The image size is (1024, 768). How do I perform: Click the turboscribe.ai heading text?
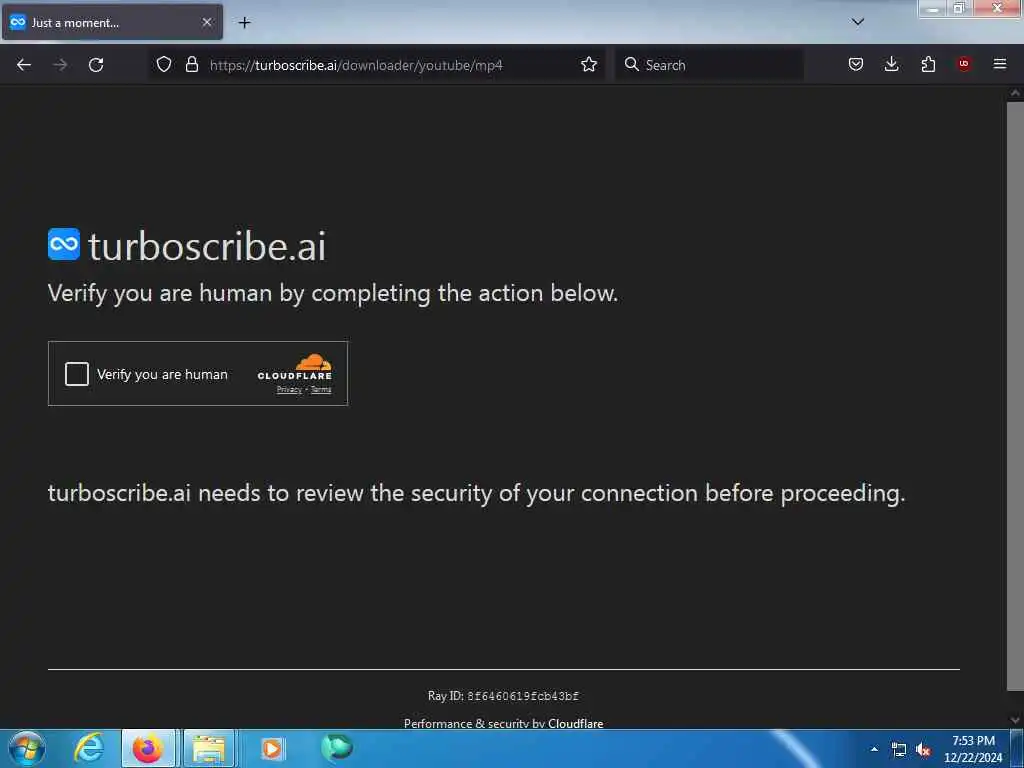(x=206, y=246)
